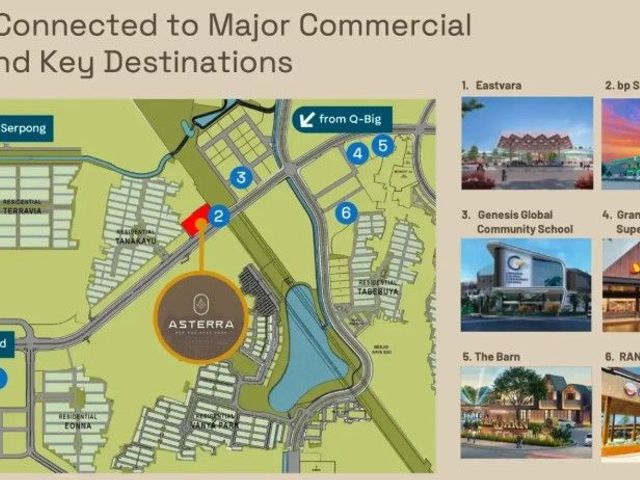640x480 pixels.
Task: Click the '2. bp' caption text
Action: tap(616, 86)
